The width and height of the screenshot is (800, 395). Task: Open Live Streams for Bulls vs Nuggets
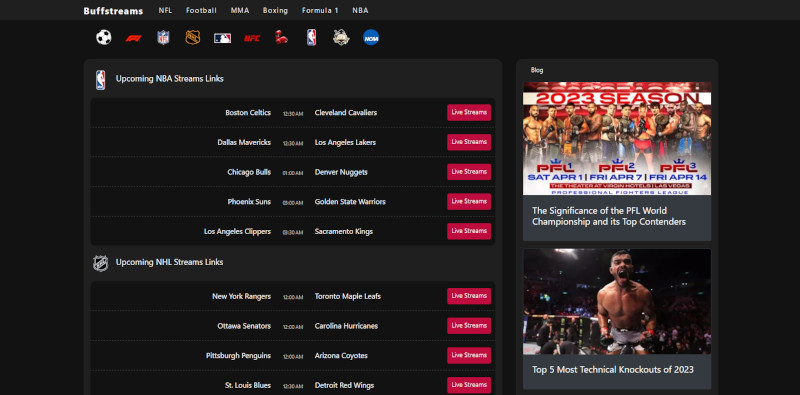click(x=469, y=171)
